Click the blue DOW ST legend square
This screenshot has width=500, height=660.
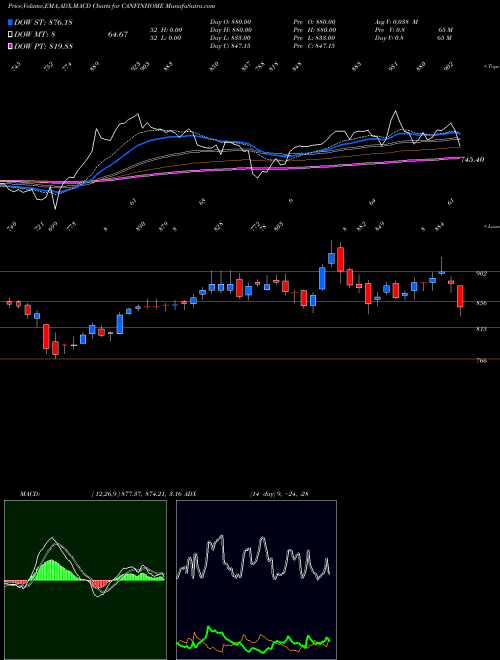pos(11,22)
